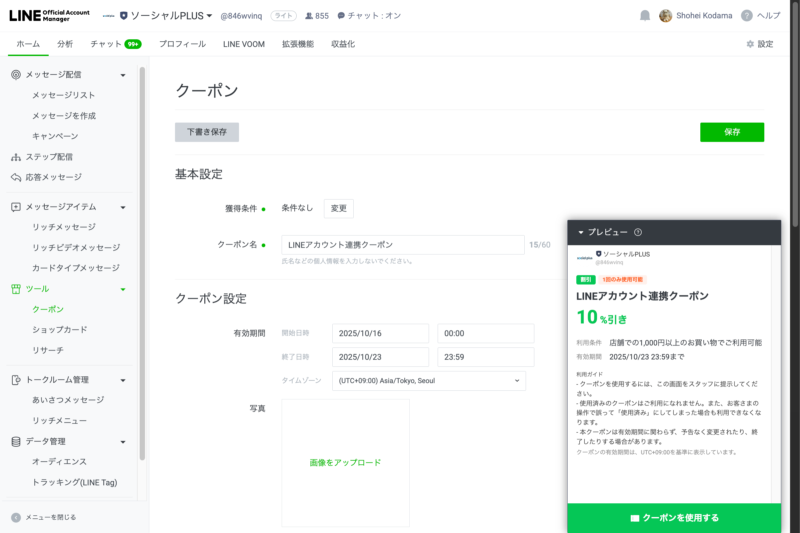
Task: Open オーディエンス in sidebar
Action: pyautogui.click(x=59, y=462)
